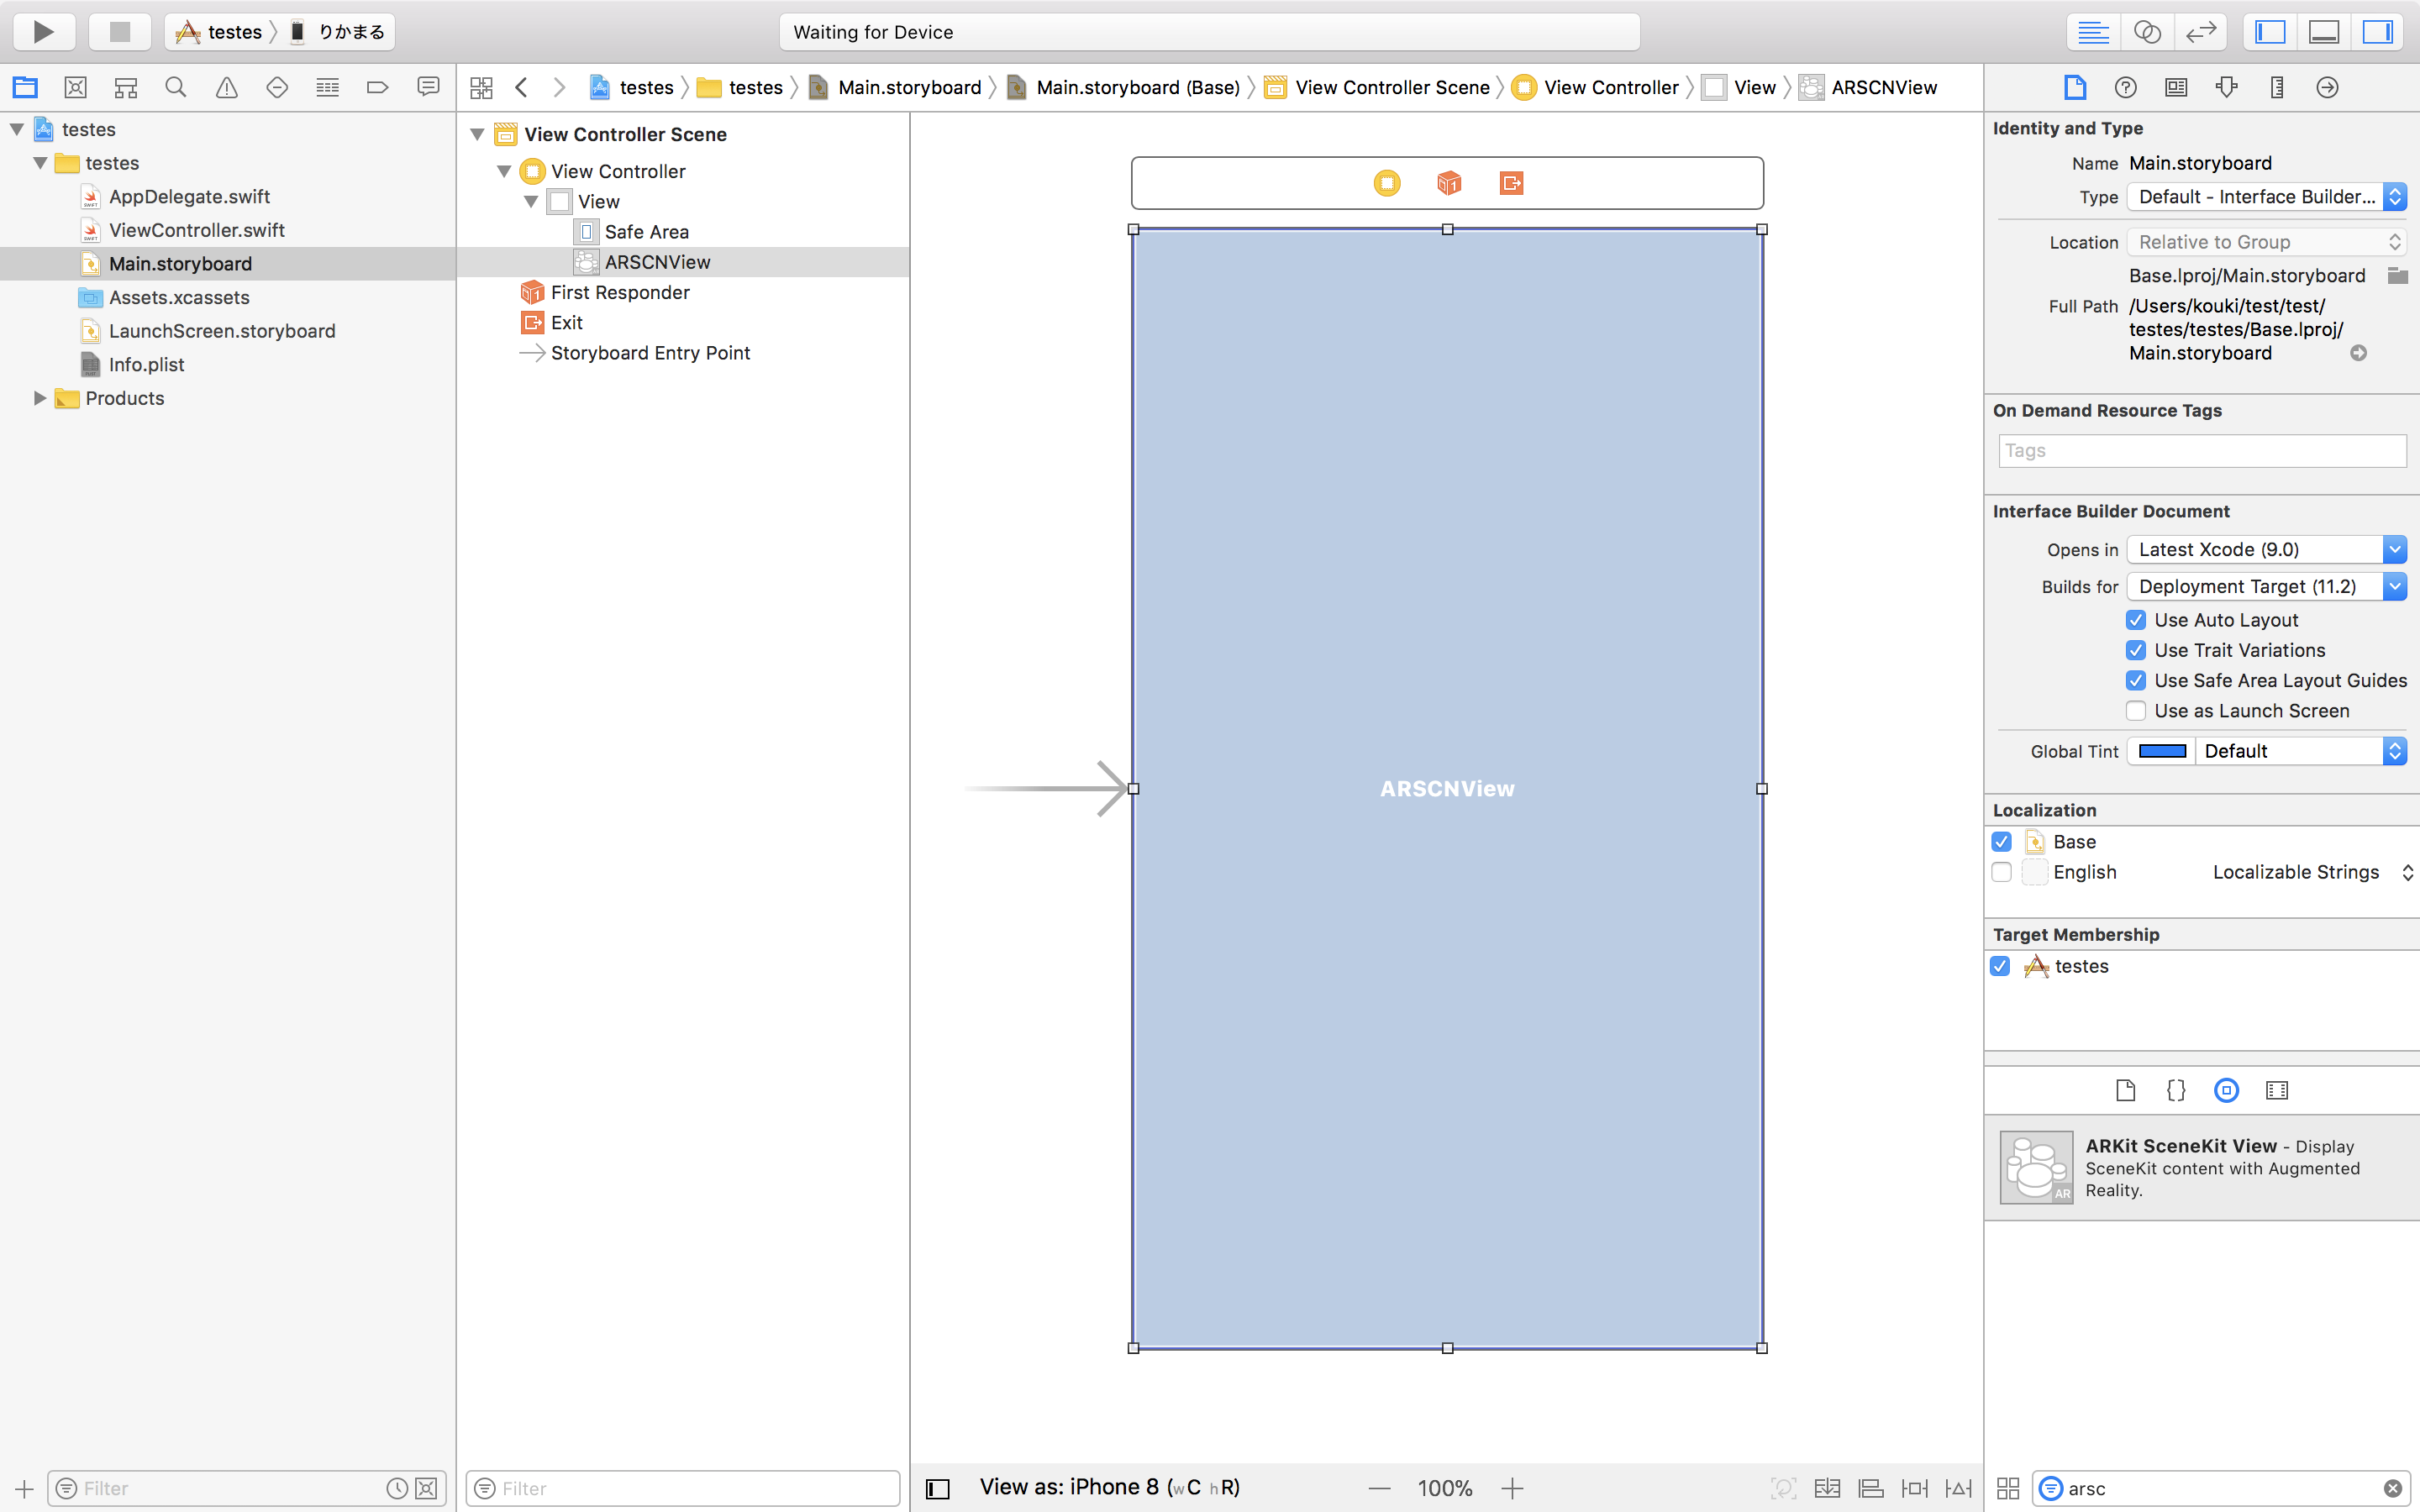Open the Connections inspector arrow icon
This screenshot has width=2420, height=1512.
[2327, 88]
